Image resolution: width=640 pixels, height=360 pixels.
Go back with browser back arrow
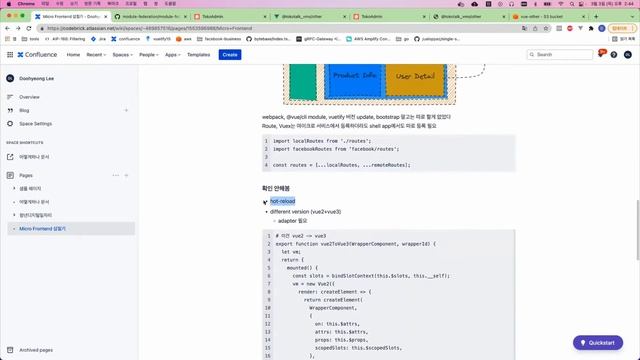click(x=7, y=28)
